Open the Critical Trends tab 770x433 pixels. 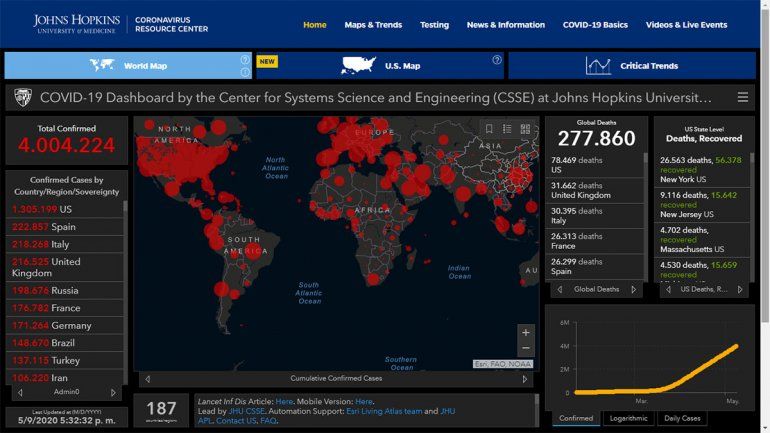[x=631, y=66]
